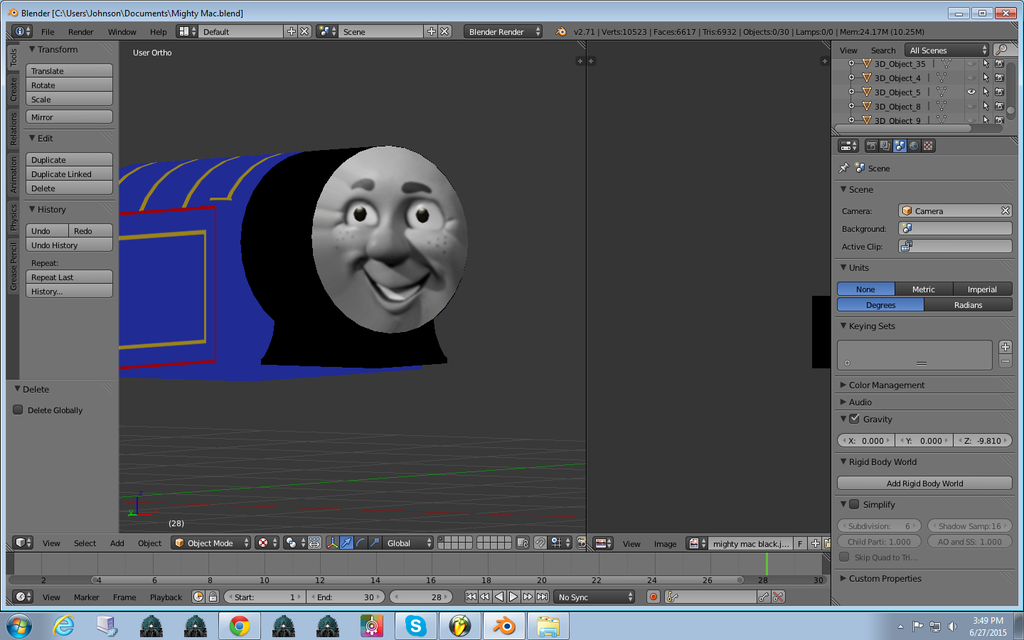This screenshot has height=640, width=1024.
Task: Click the Repeat Last button
Action: tap(69, 277)
